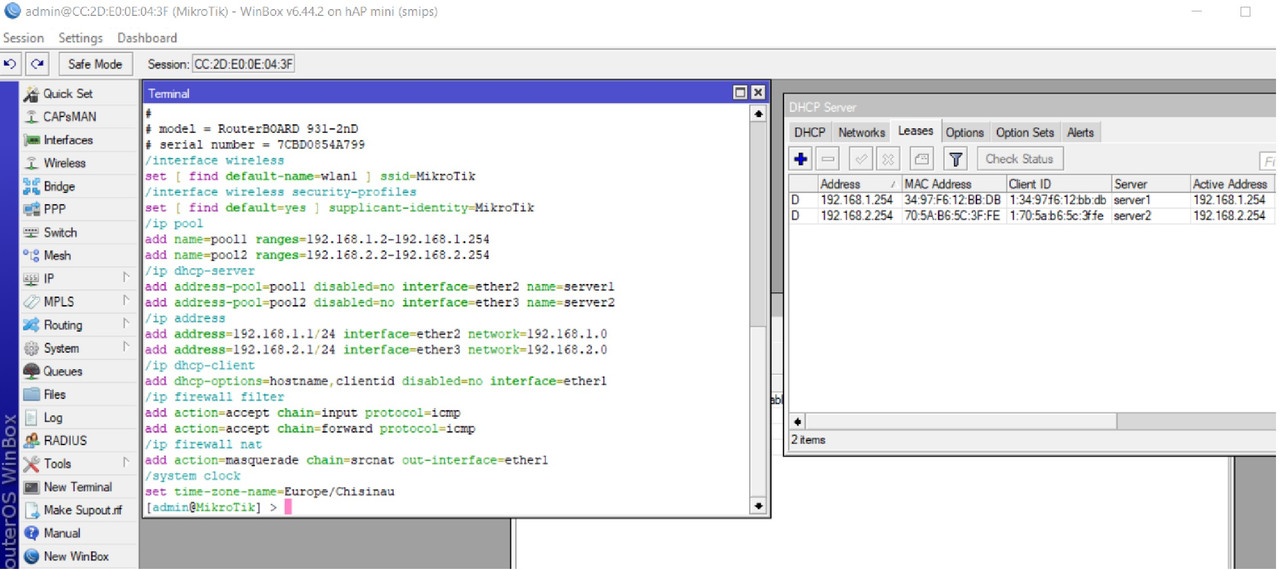Select lease row 192.168.1.254
Screen dimensions: 1280x570
tap(1032, 200)
